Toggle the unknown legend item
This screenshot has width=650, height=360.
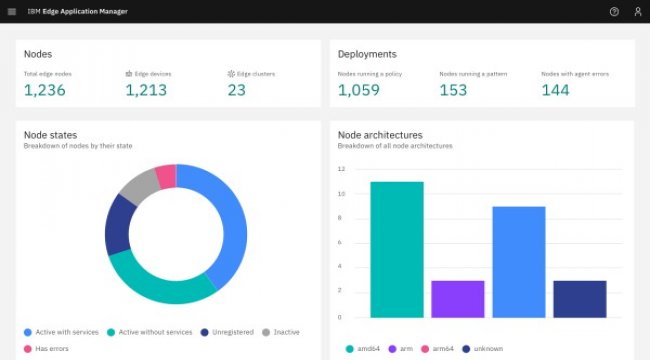click(483, 349)
